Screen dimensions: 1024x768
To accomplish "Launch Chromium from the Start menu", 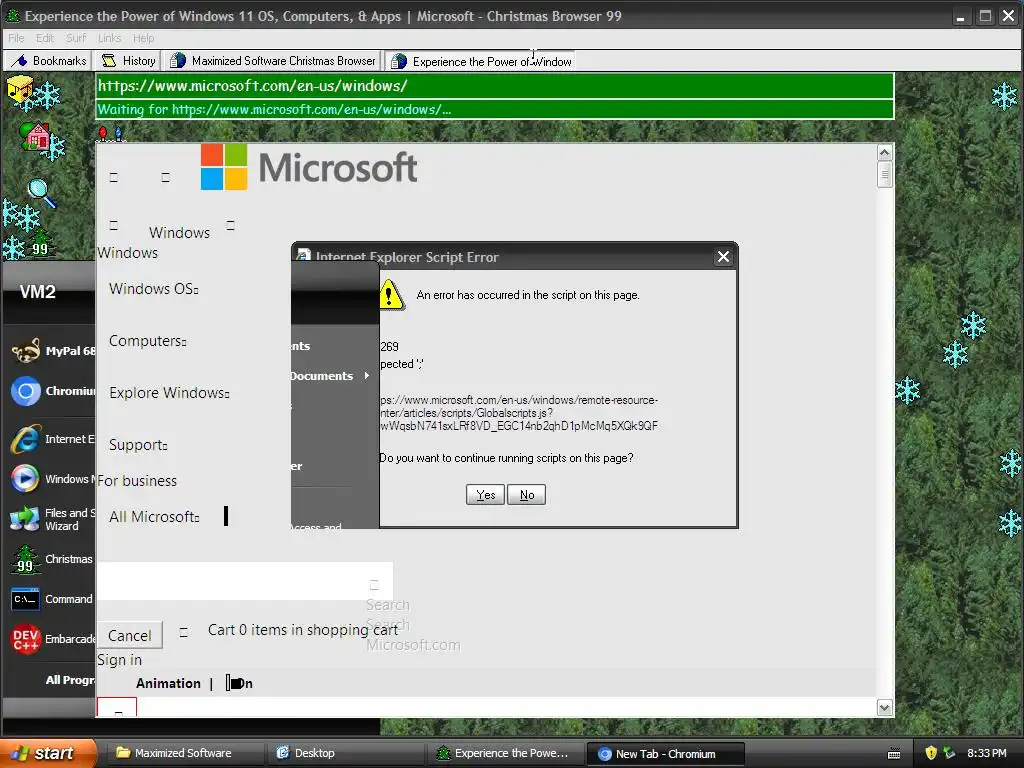I will tap(52, 391).
